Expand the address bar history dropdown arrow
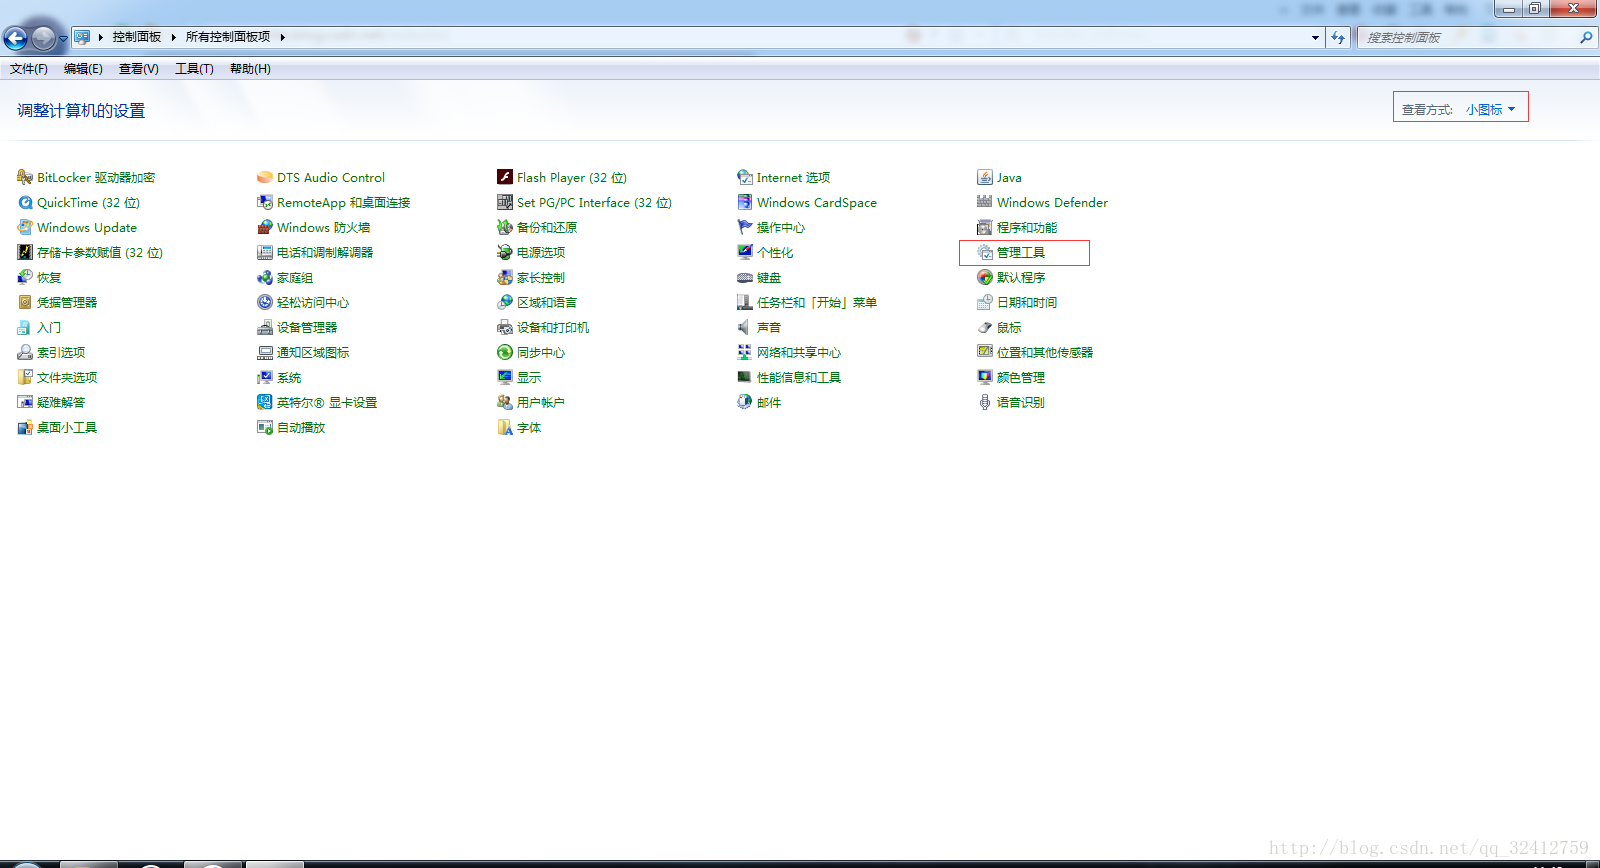This screenshot has height=868, width=1600. (1315, 37)
